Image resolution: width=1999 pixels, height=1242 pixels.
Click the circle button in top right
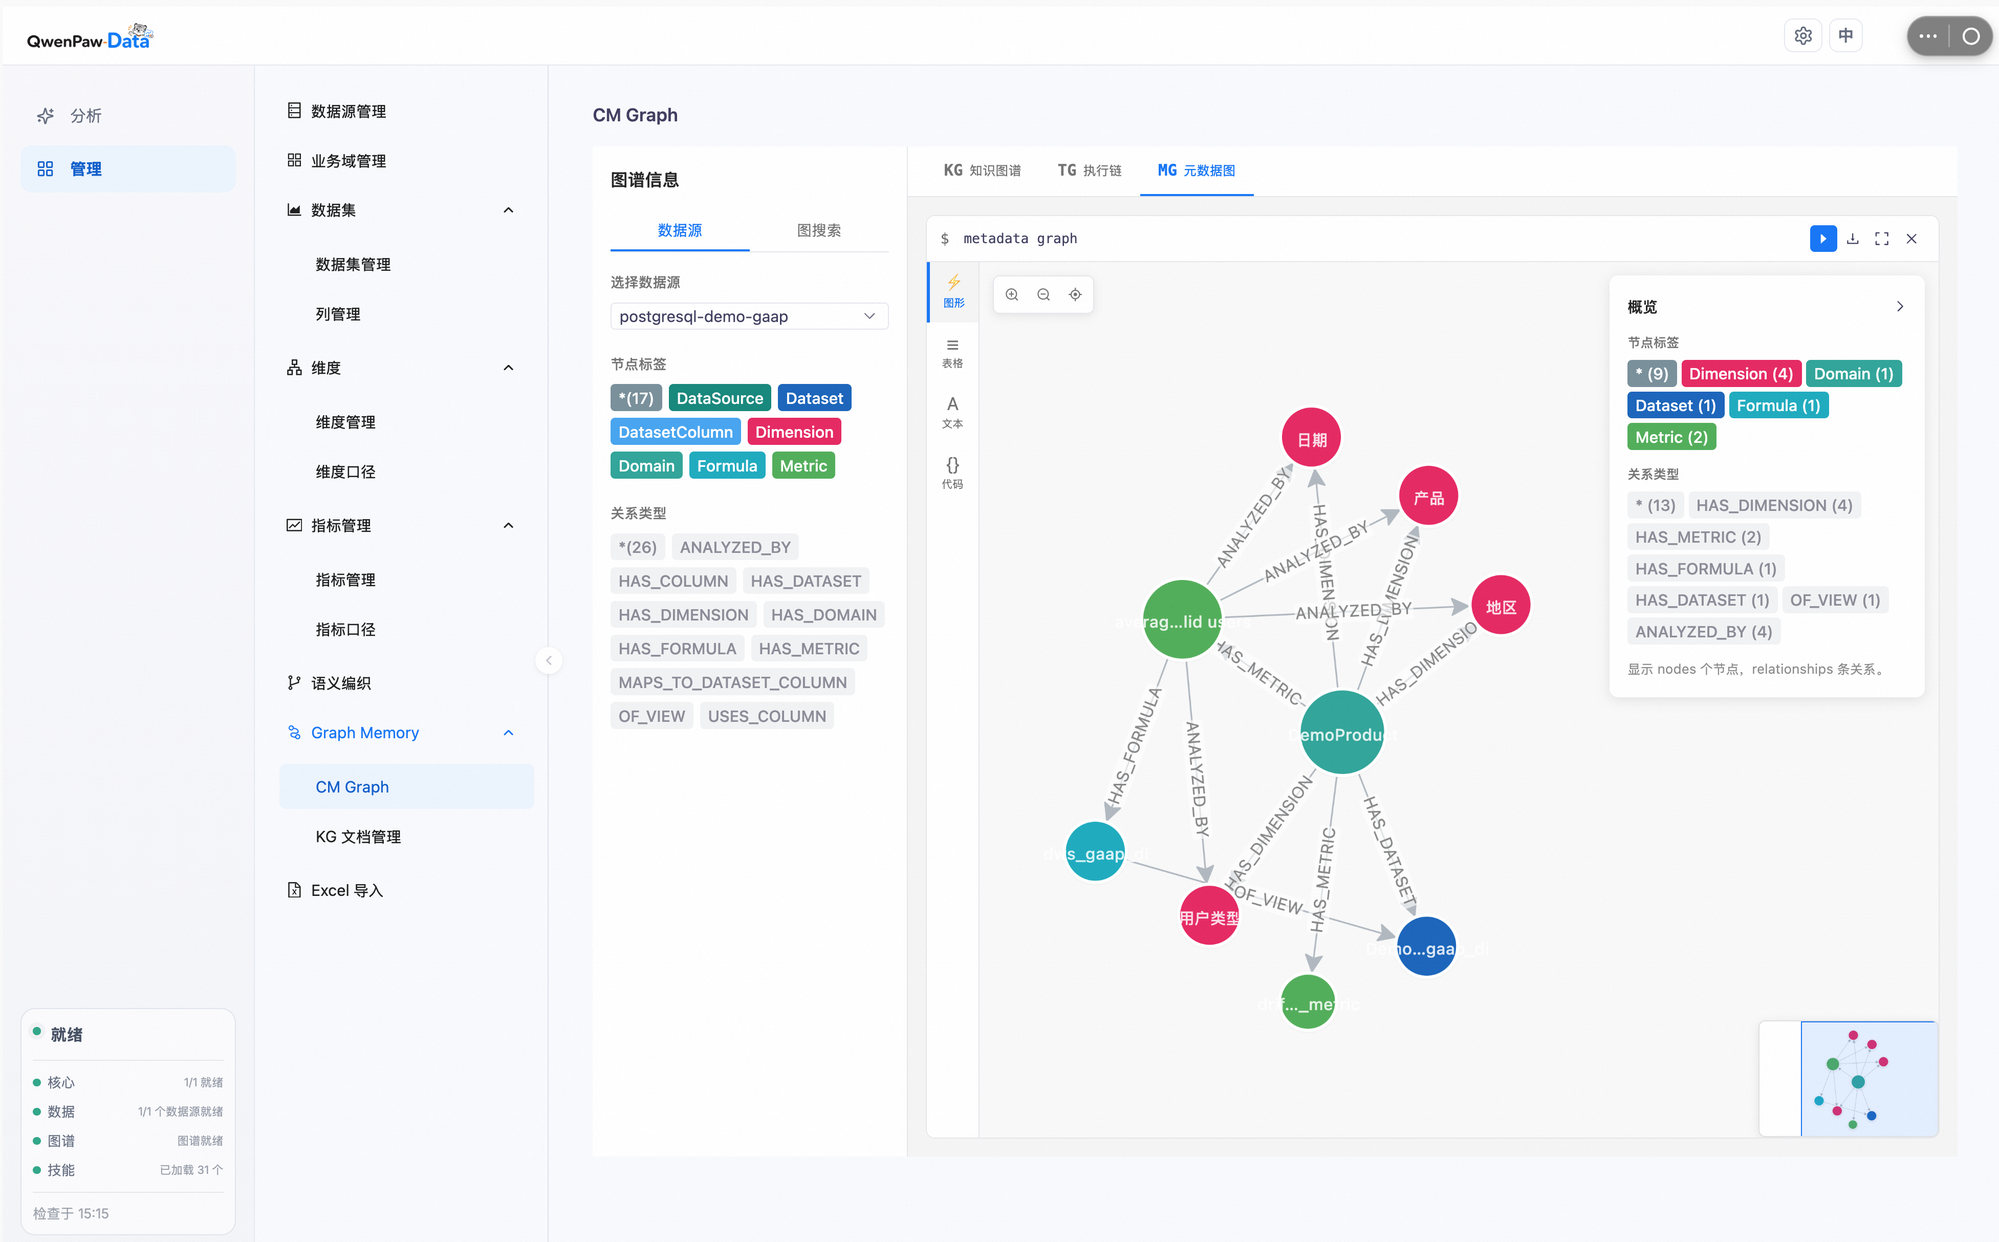[x=1970, y=36]
